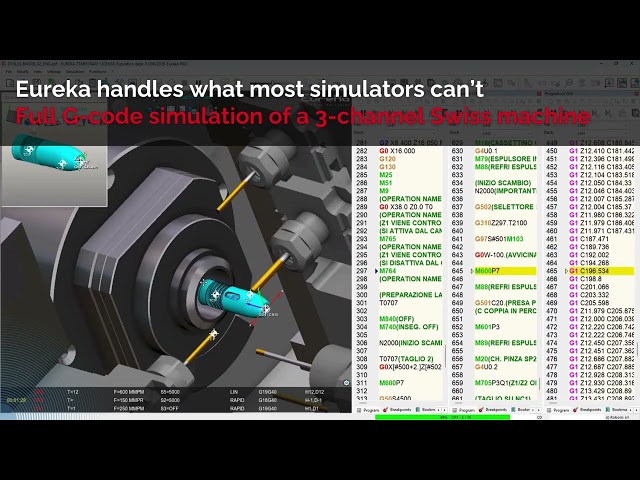Viewport: 640px width, 480px height.
Task: Select Program tab below the M600P7 code panel
Action: coord(463,410)
